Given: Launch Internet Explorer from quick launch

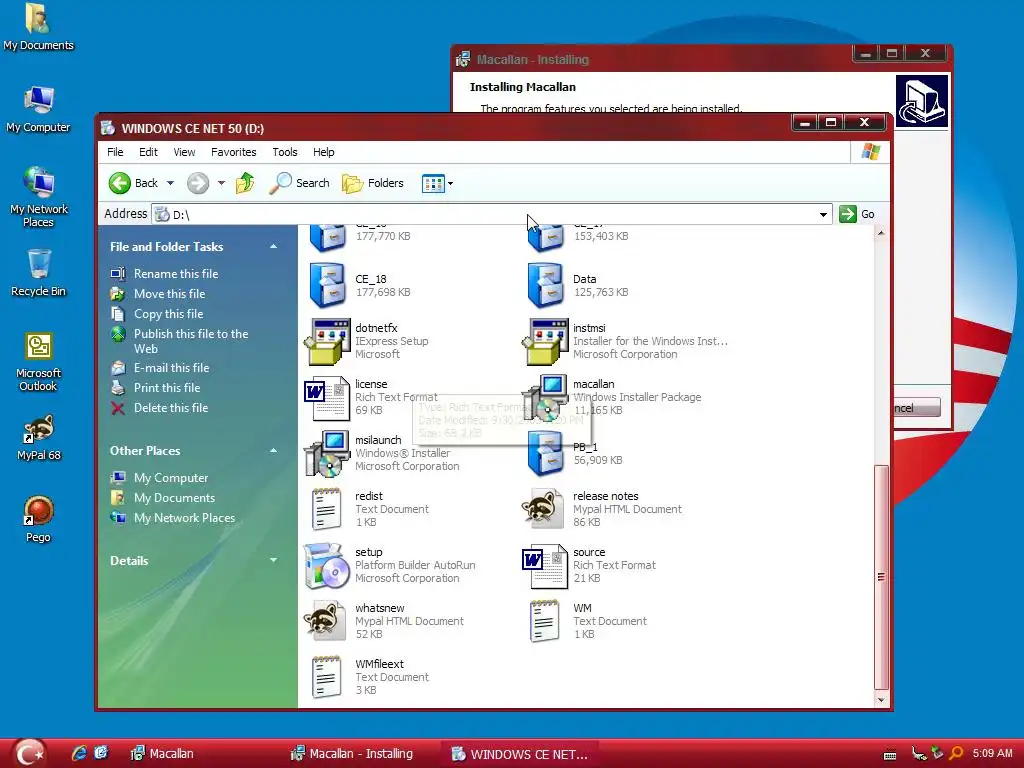Looking at the screenshot, I should pyautogui.click(x=79, y=753).
